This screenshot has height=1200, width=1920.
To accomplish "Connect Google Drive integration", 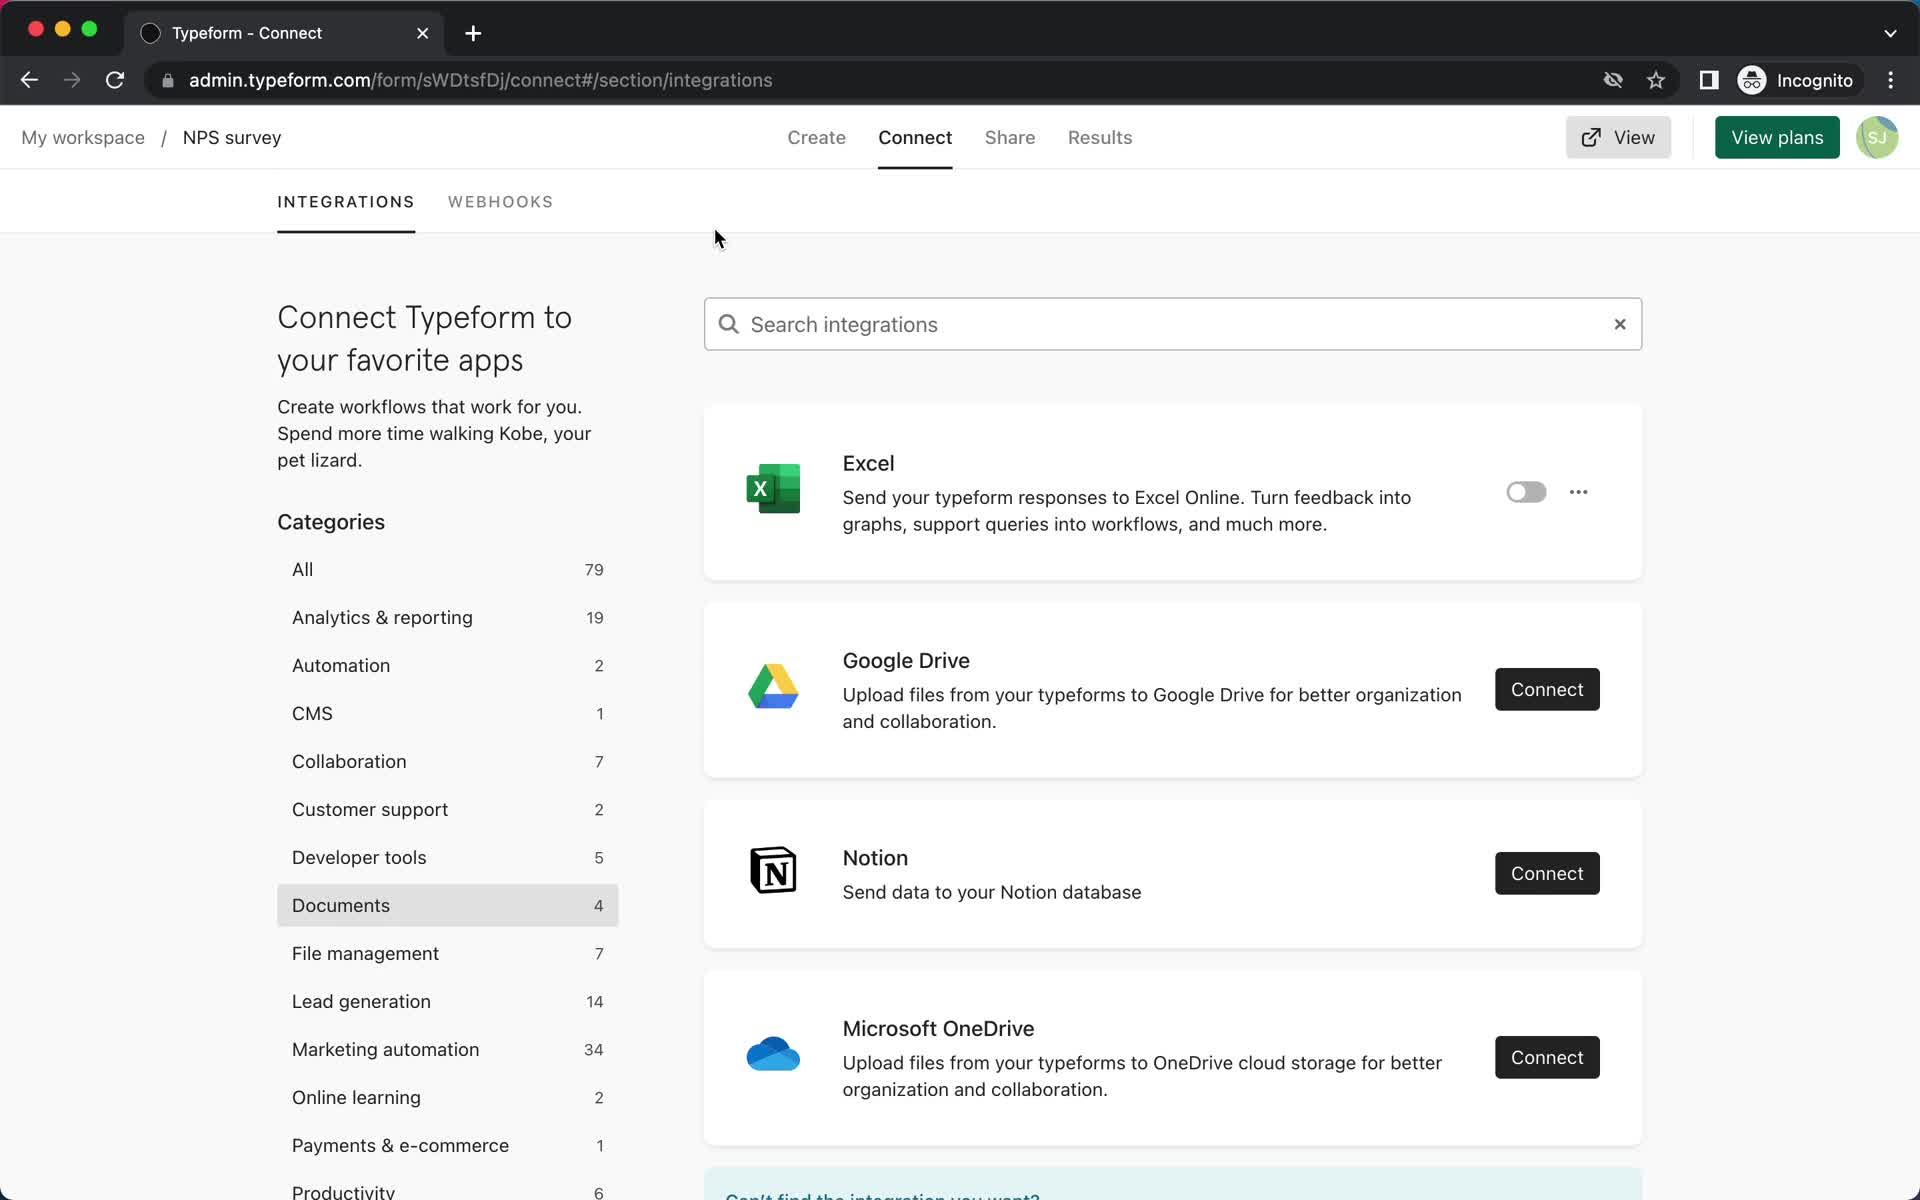I will pos(1547,688).
